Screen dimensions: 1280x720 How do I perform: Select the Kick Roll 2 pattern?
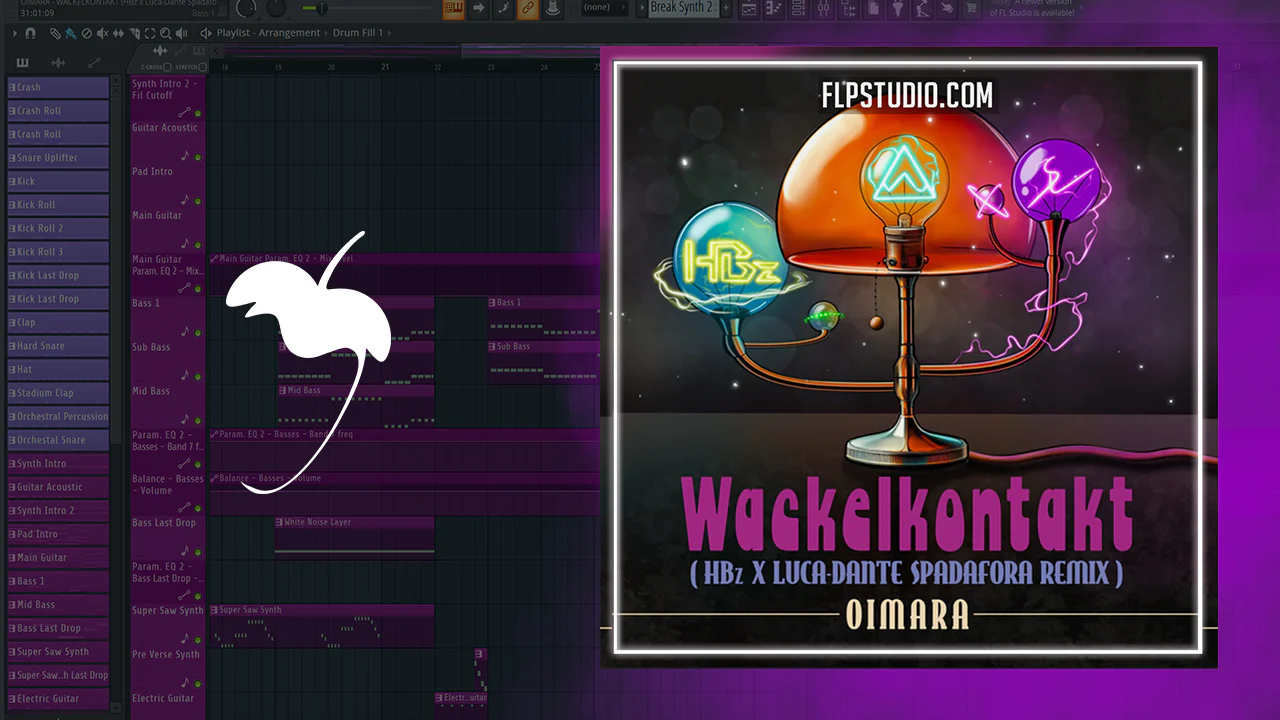click(58, 228)
